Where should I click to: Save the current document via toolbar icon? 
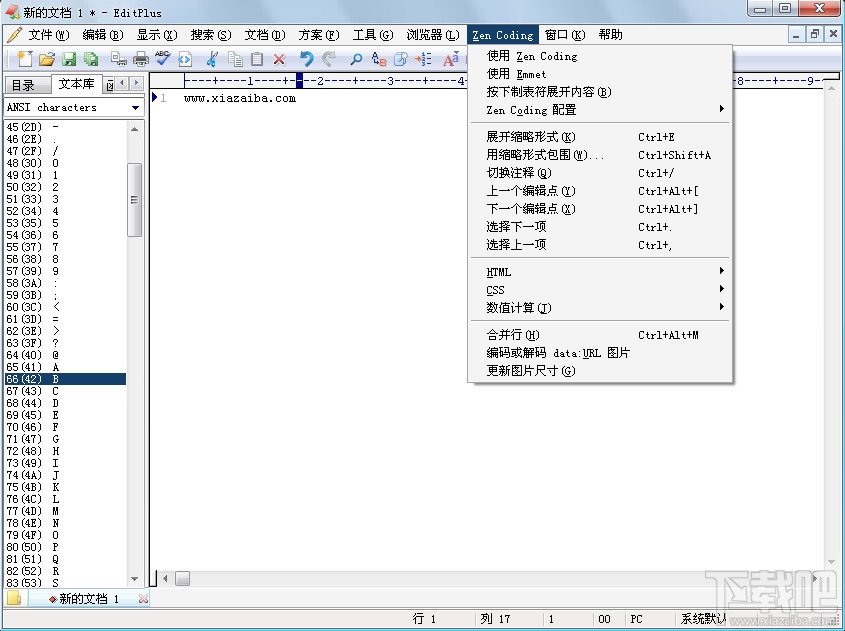pyautogui.click(x=68, y=59)
